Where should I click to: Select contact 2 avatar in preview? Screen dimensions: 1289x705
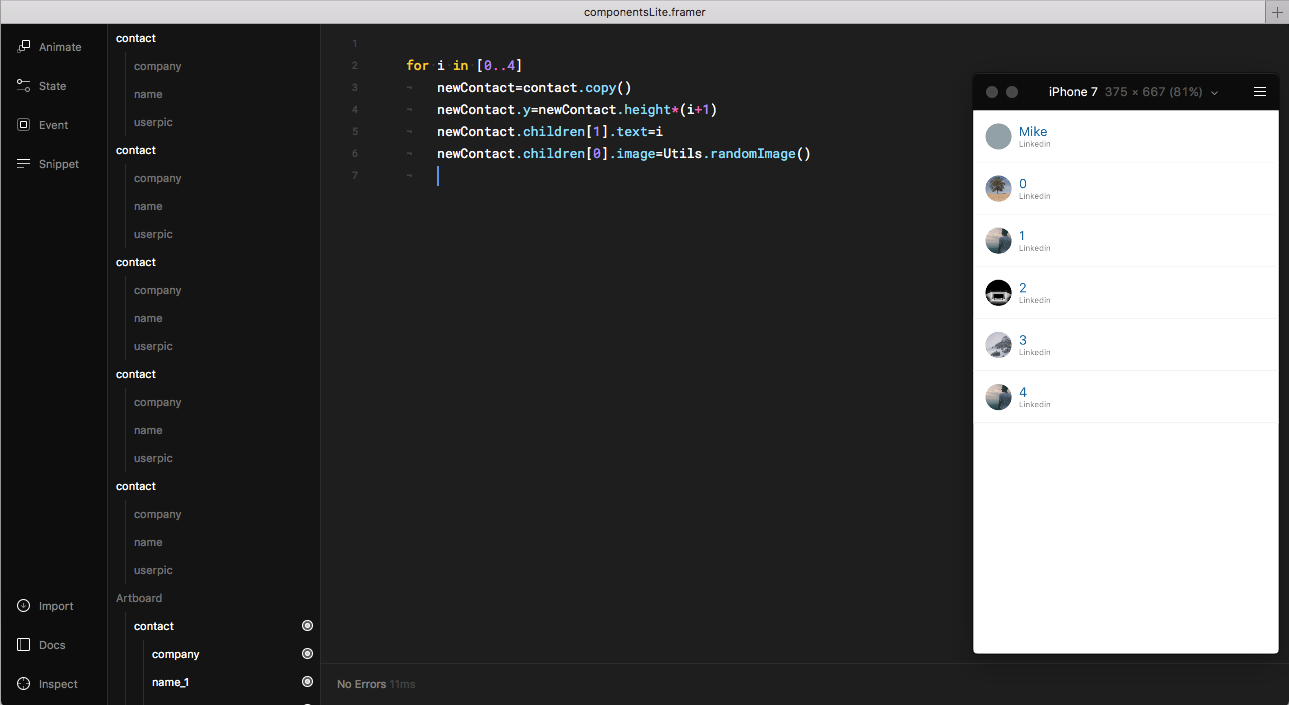coord(998,292)
